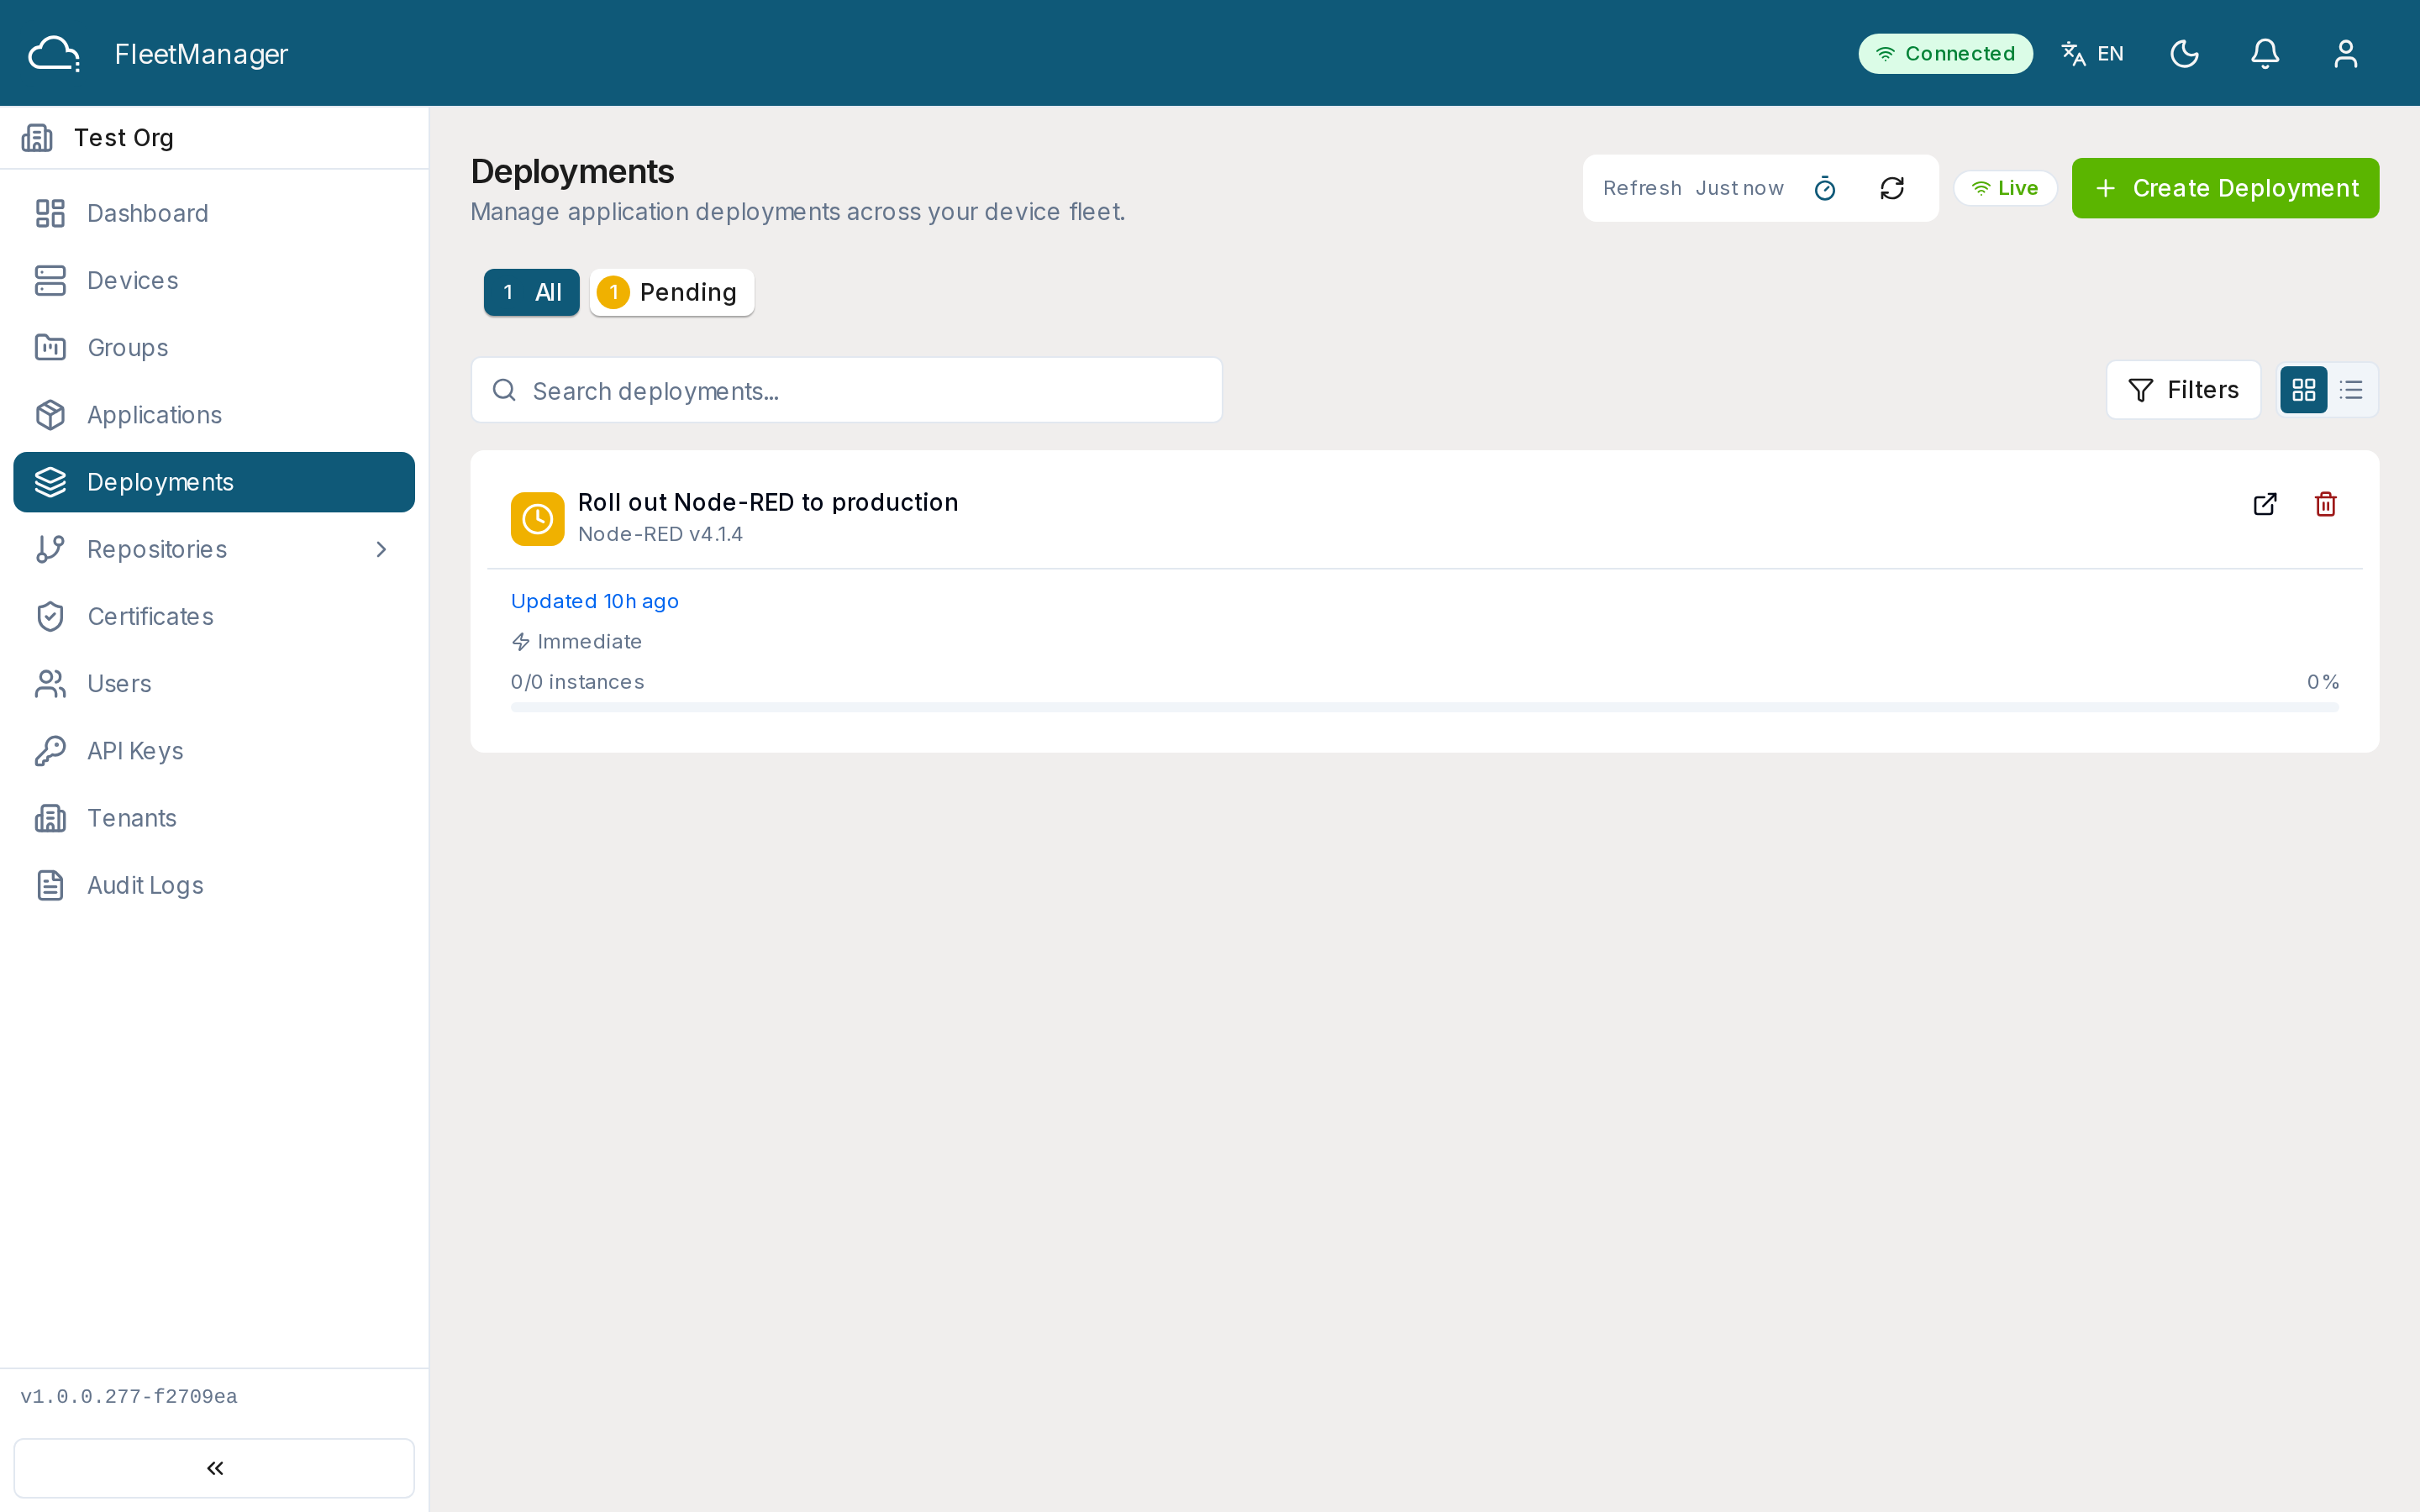Click 'Updated 10h ago' link
2420x1512 pixels.
coord(595,601)
